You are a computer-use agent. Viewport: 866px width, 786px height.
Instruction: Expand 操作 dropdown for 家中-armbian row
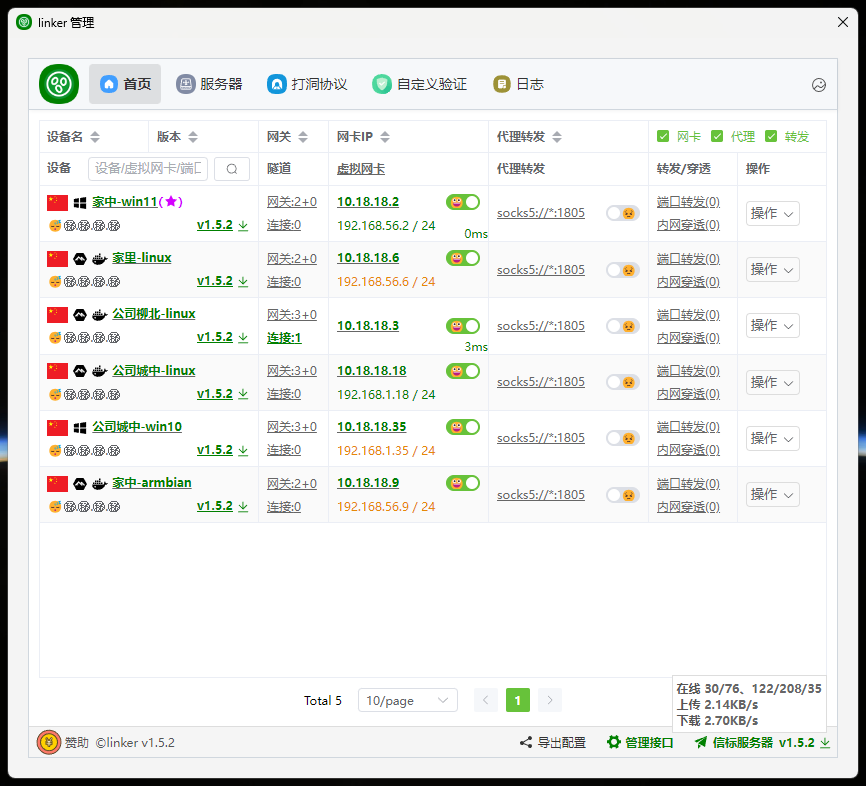[772, 494]
